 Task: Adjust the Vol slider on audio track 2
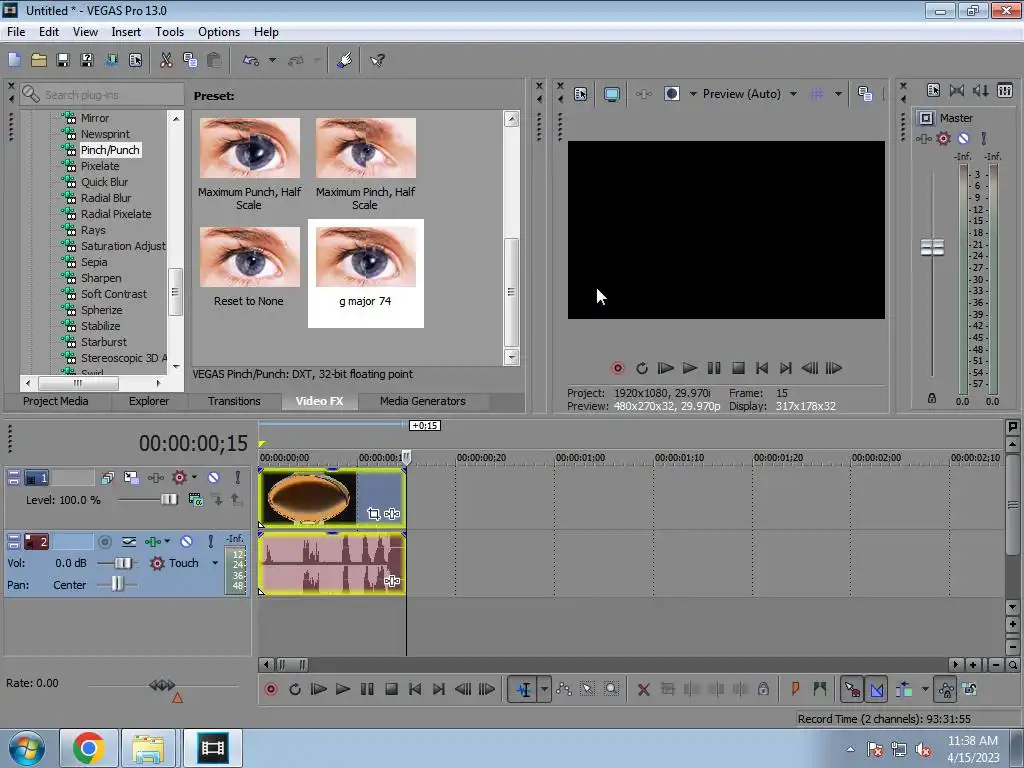tap(123, 563)
